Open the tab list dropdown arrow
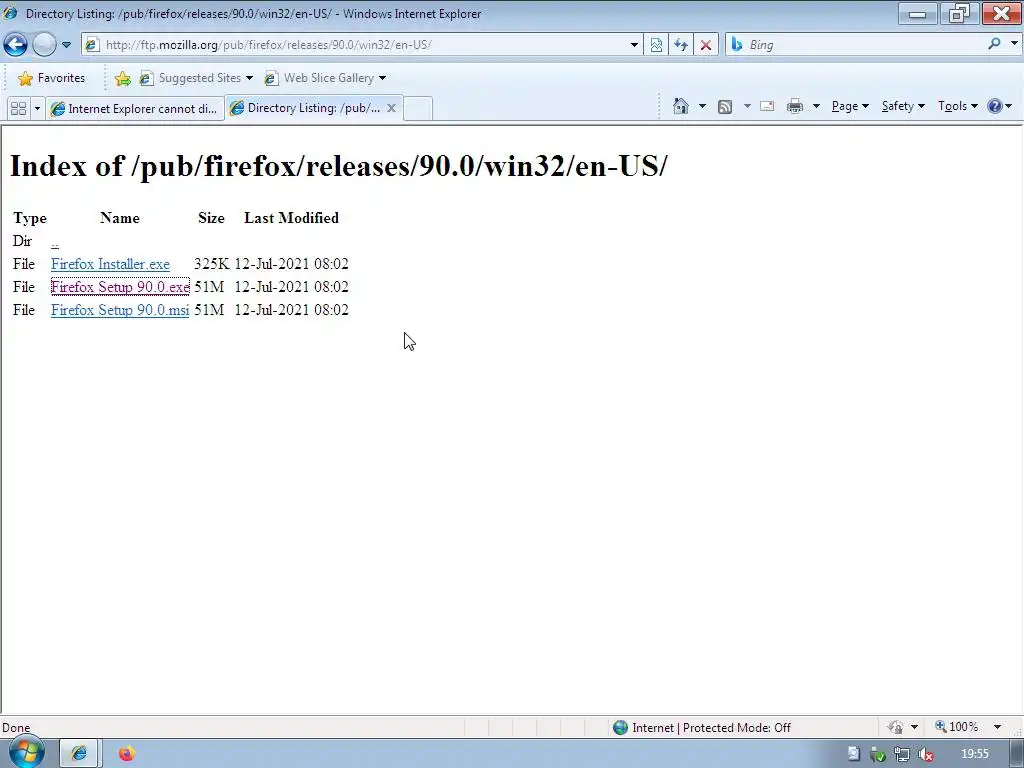Screen dimensions: 1024x768 click(37, 108)
